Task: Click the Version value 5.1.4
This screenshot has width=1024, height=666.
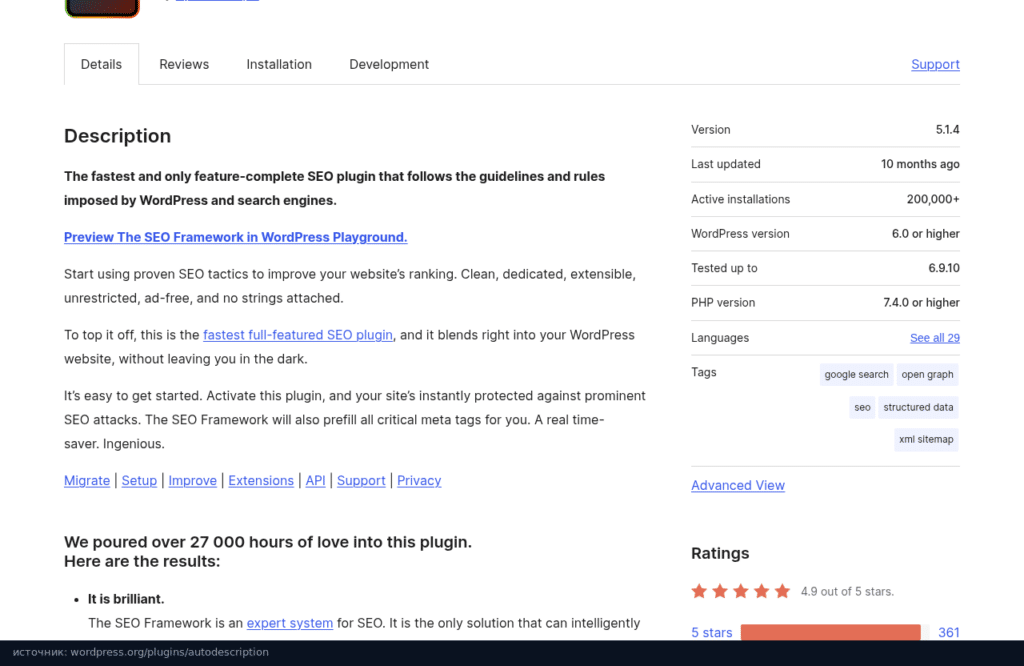Action: point(947,129)
